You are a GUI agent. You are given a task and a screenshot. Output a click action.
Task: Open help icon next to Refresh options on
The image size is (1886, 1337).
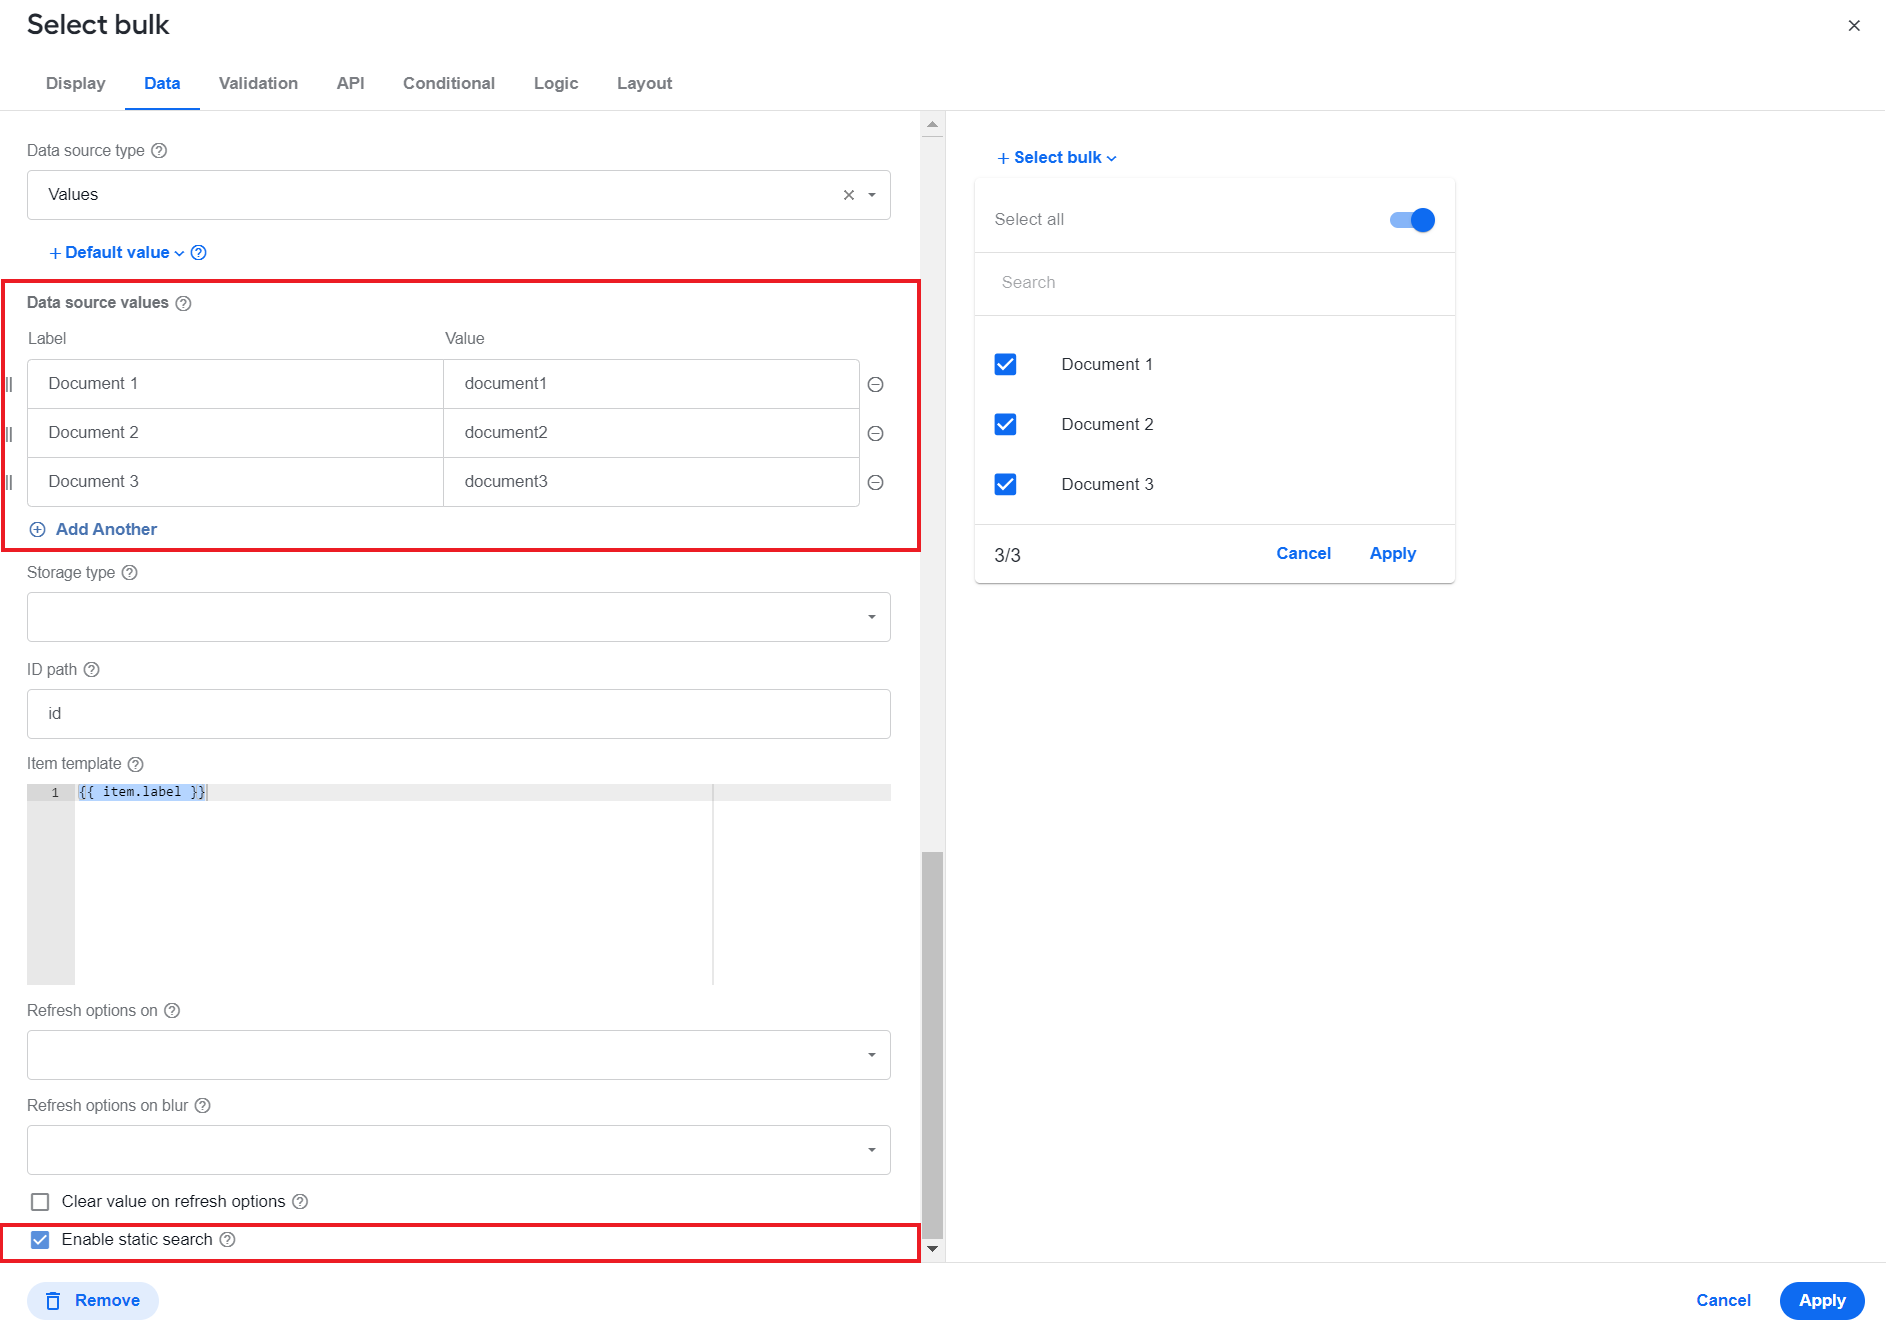pyautogui.click(x=172, y=1011)
